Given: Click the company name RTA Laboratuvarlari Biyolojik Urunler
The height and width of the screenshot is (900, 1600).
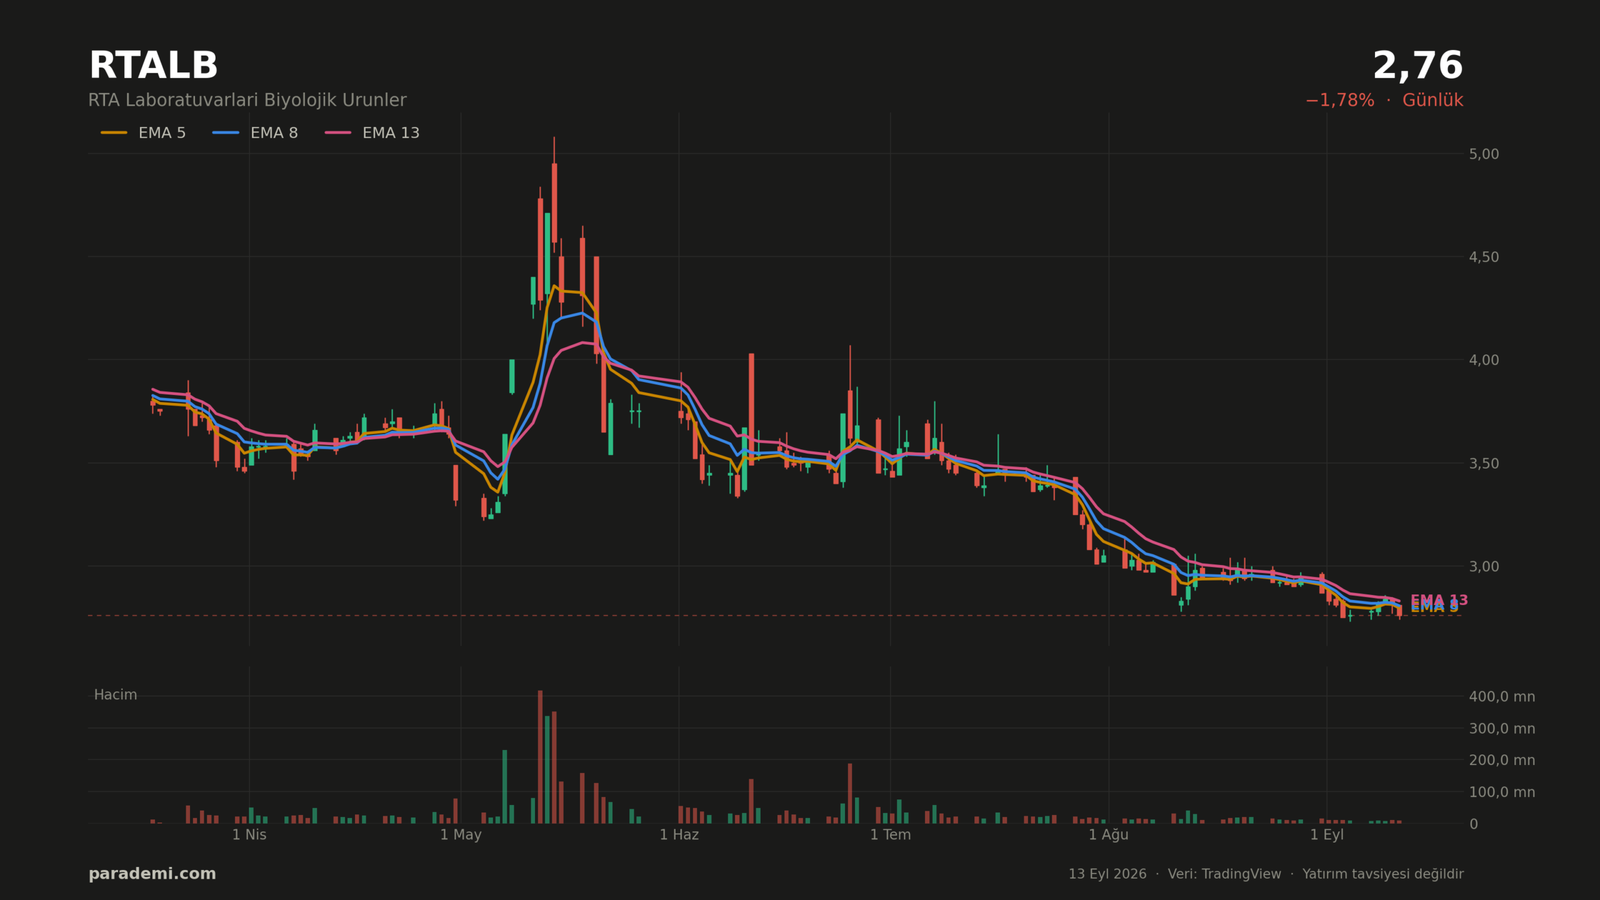Looking at the screenshot, I should click(247, 101).
